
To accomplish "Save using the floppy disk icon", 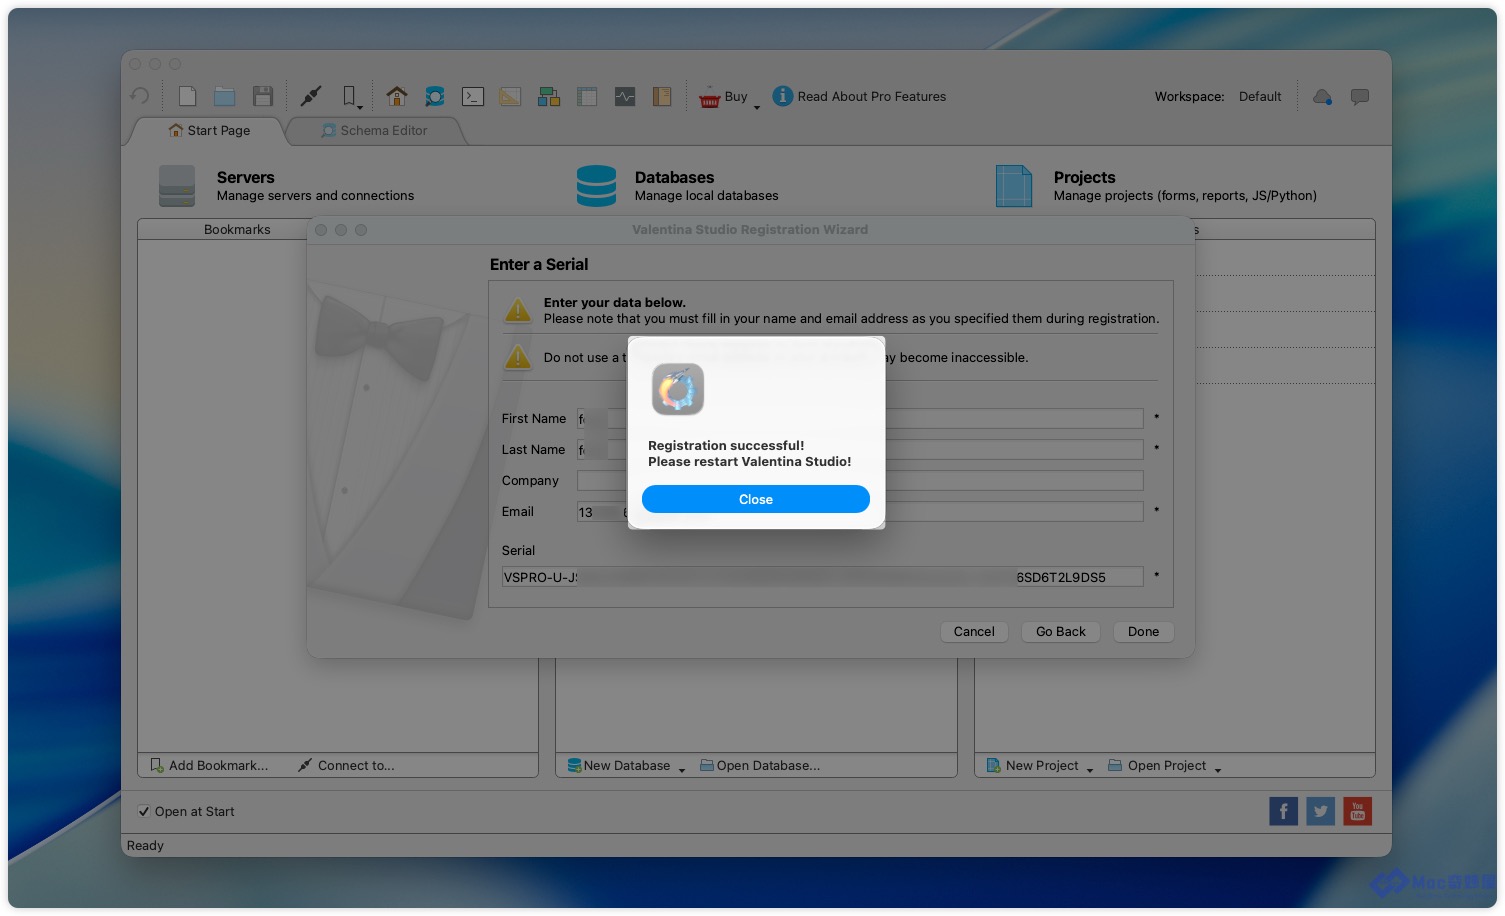I will [x=263, y=96].
